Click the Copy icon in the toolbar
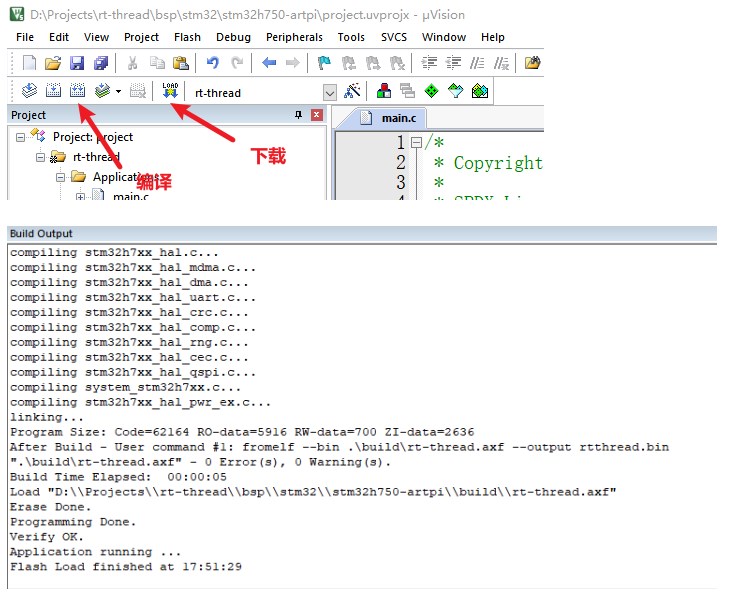 click(157, 63)
